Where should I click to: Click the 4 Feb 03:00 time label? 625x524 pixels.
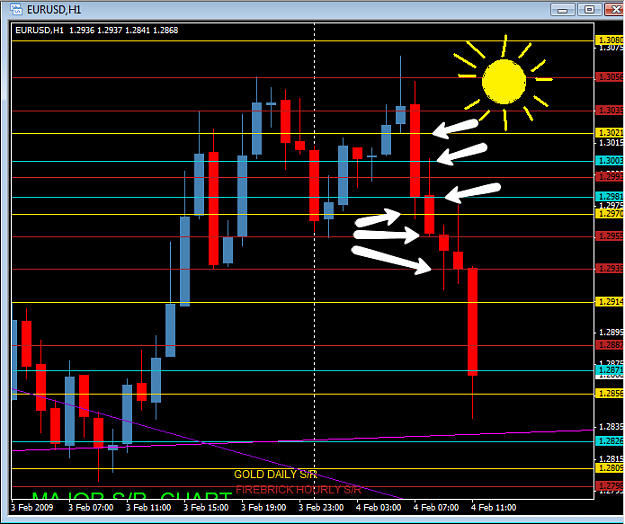pyautogui.click(x=378, y=508)
